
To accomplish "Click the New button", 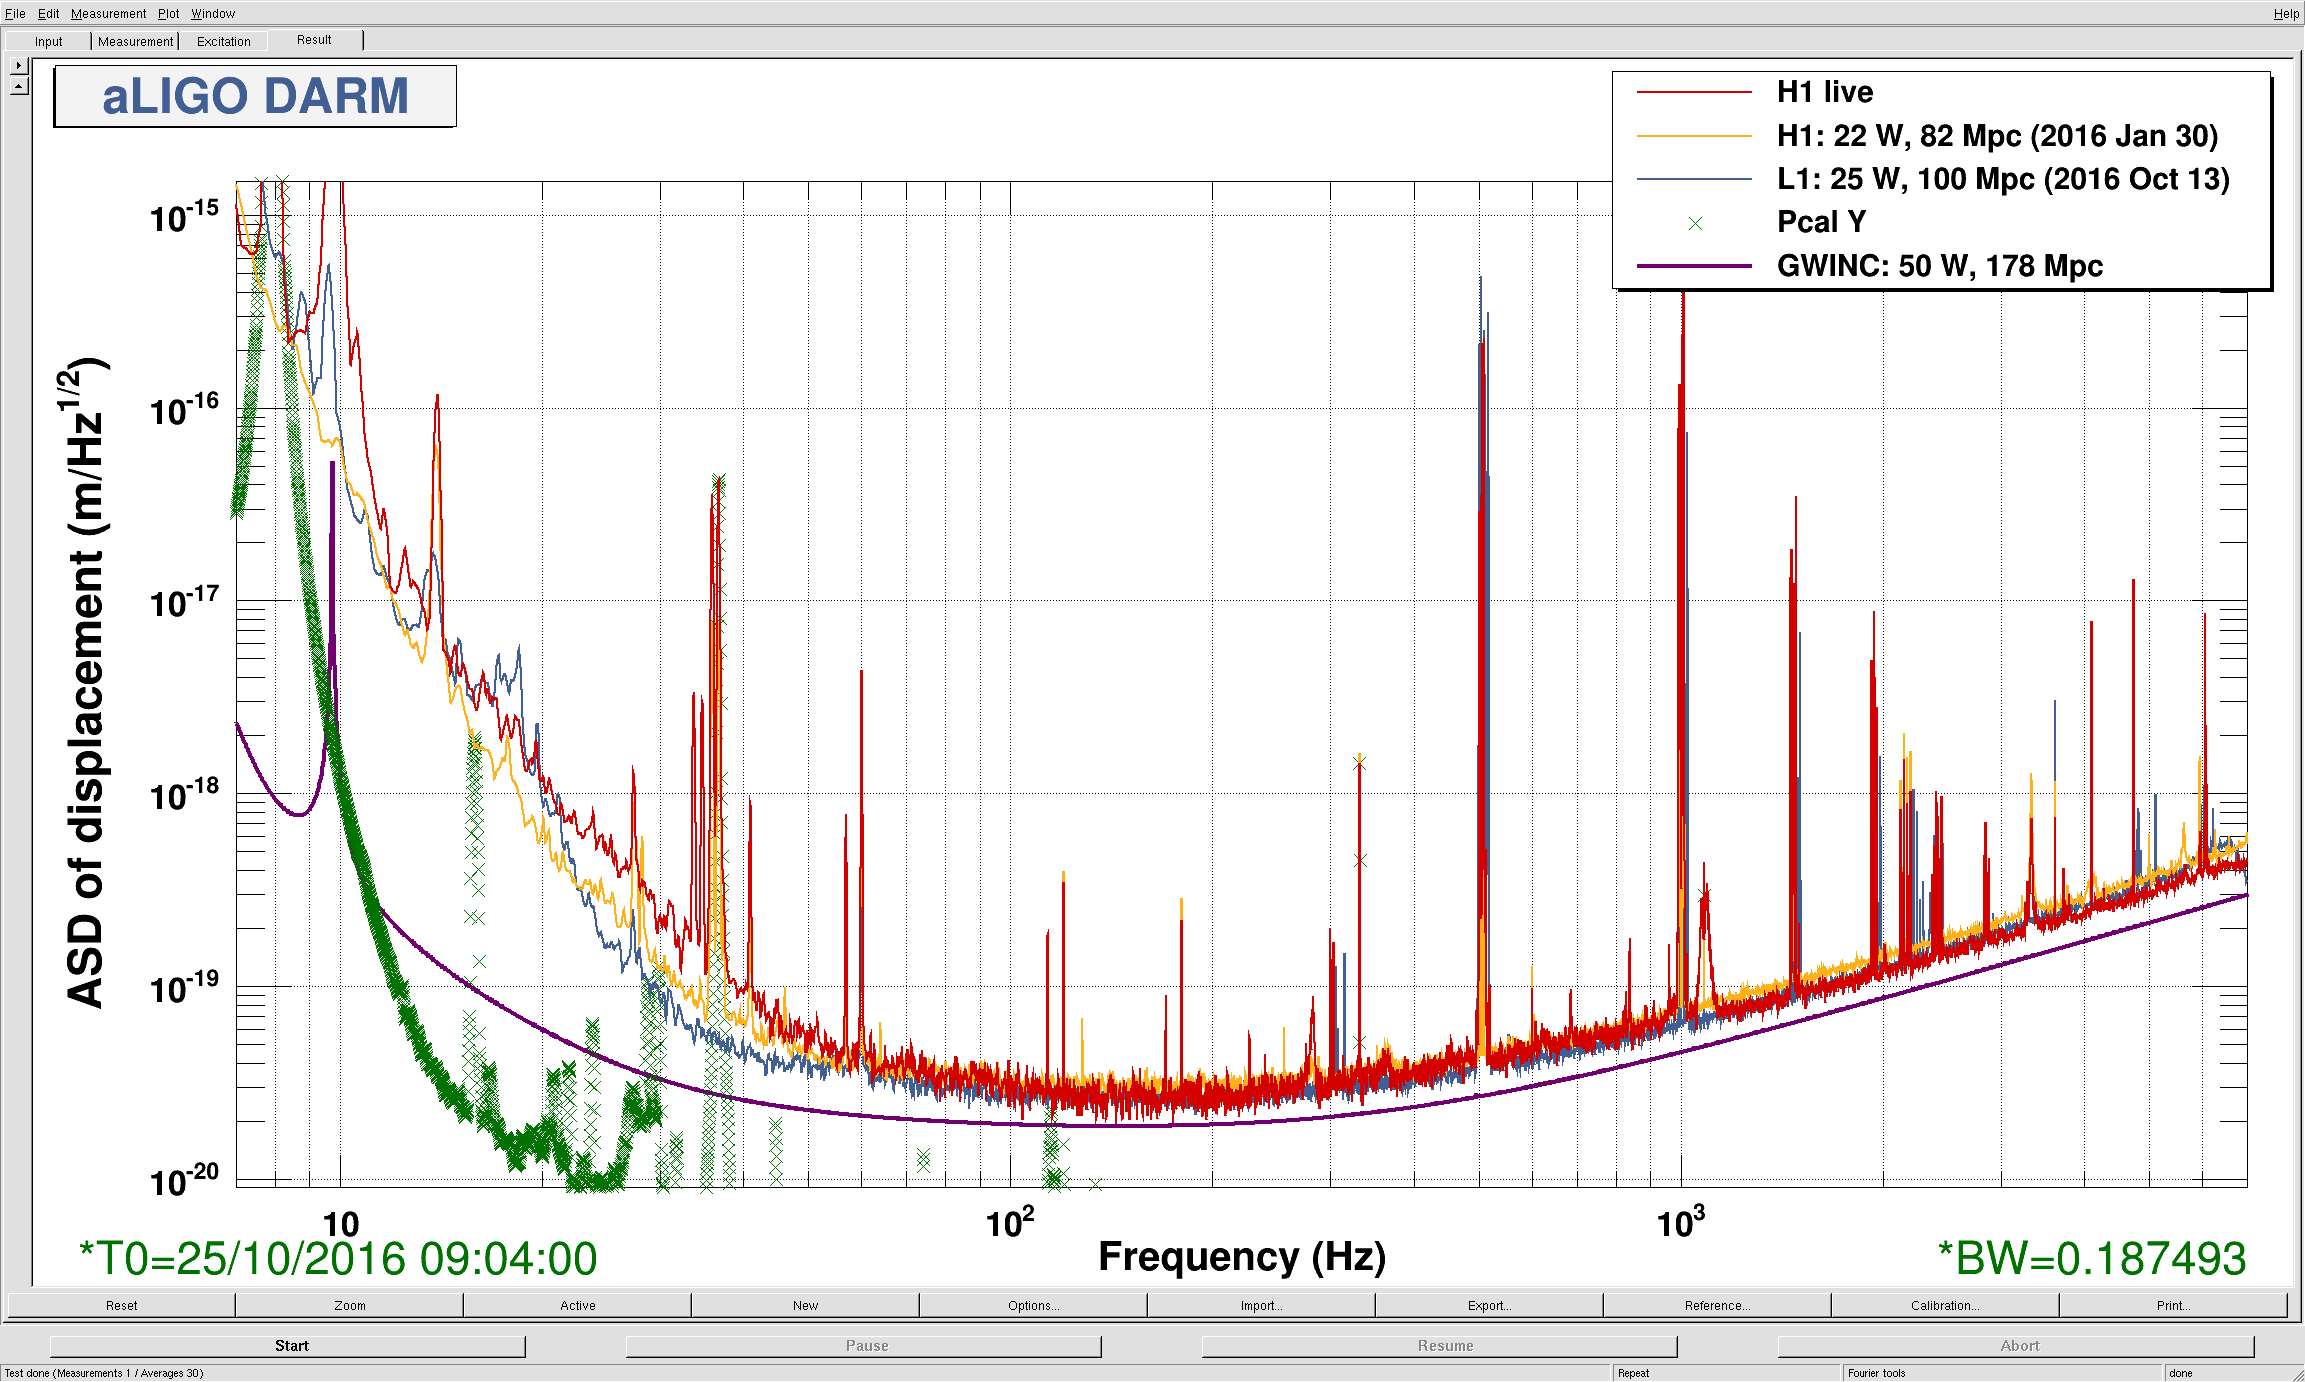I will click(805, 1305).
